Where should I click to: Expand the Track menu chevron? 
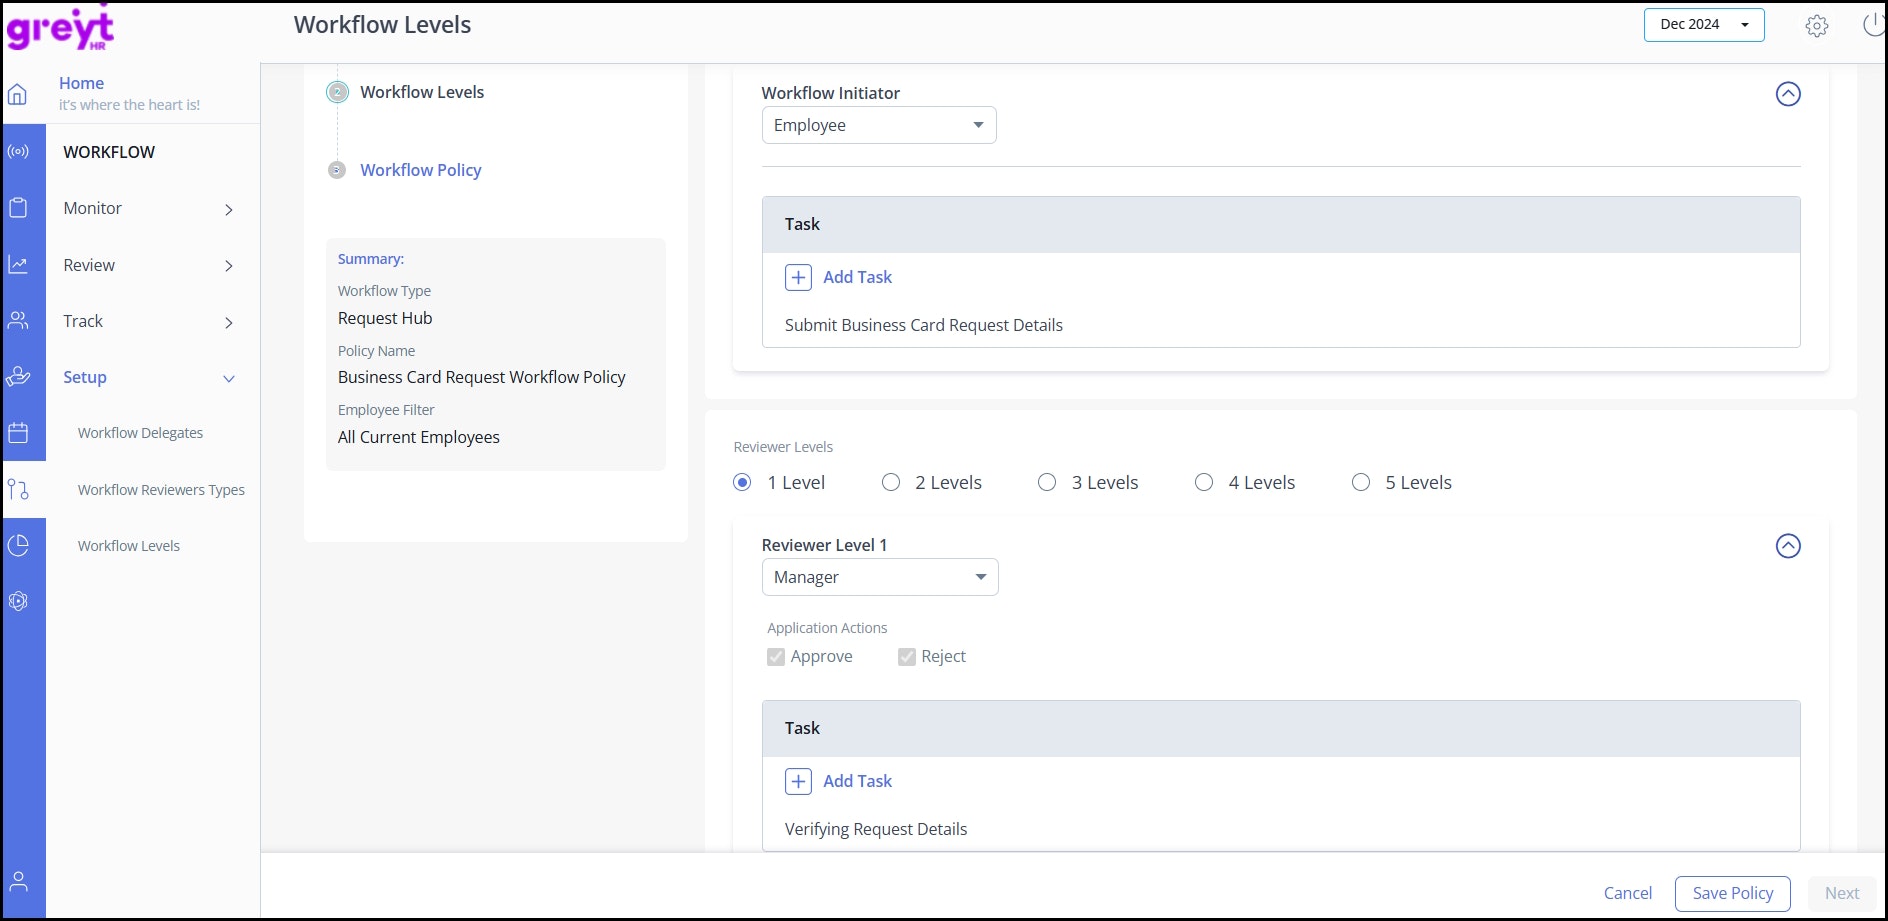tap(229, 323)
